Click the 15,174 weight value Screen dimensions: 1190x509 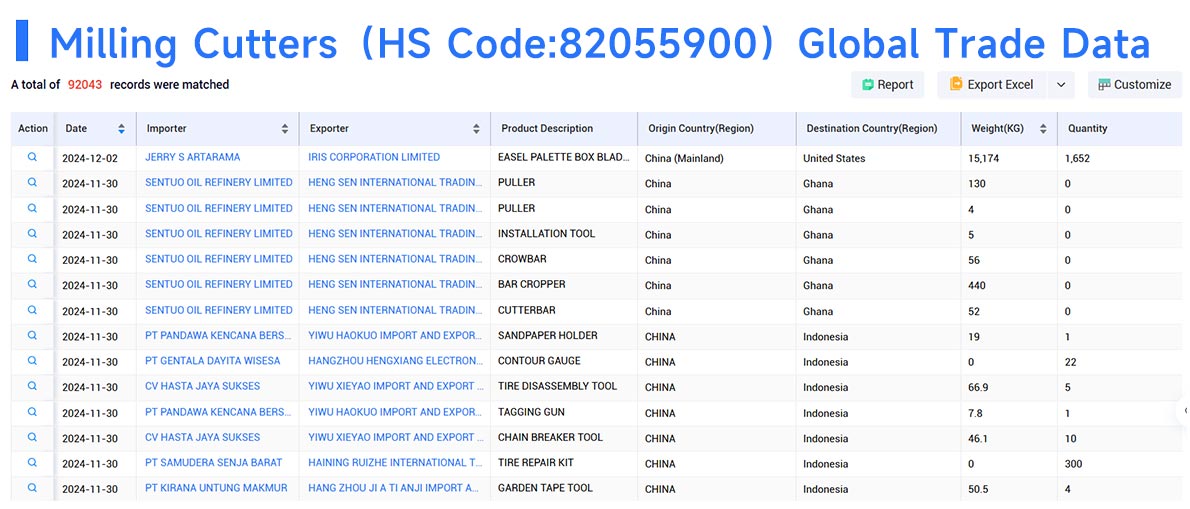click(x=983, y=159)
